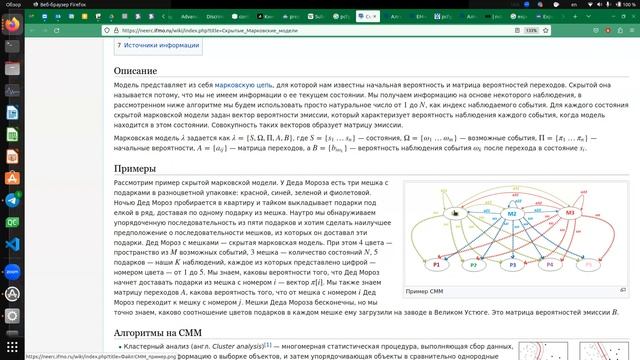Open the Pocket save icon
Screen dimensions: 640x360
point(596,30)
